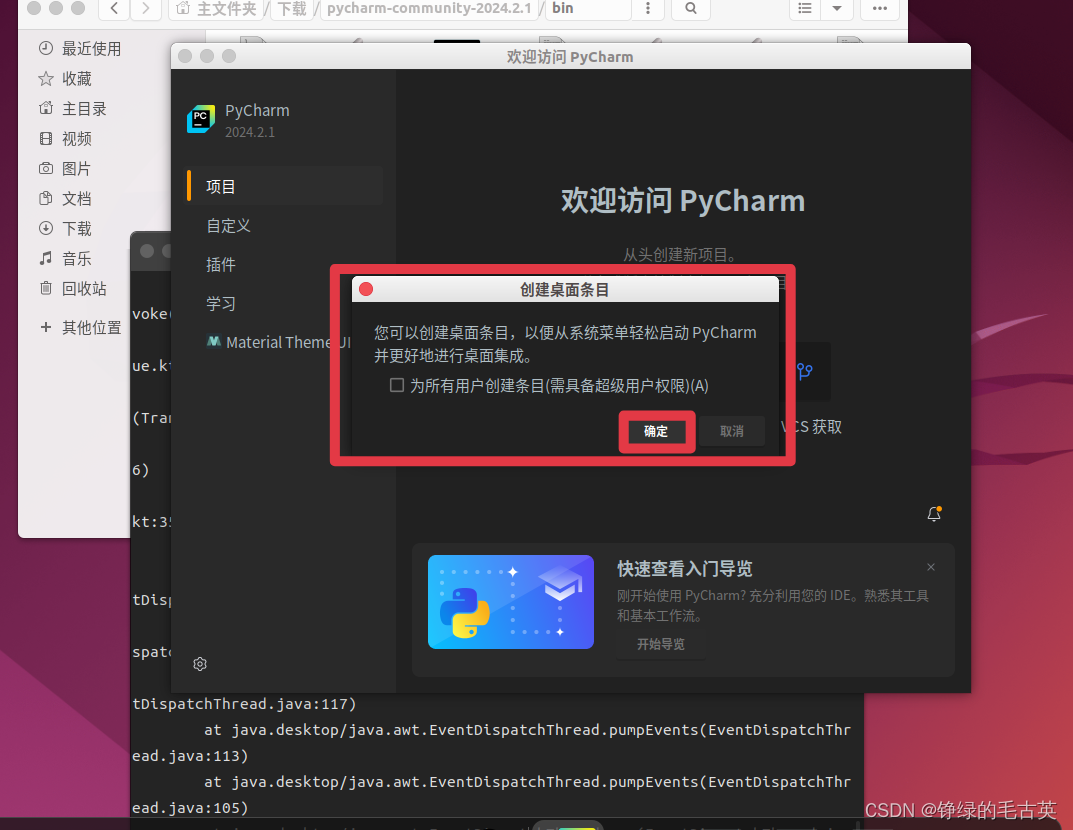Image resolution: width=1073 pixels, height=830 pixels.
Task: Switch file manager to list view
Action: (x=805, y=8)
